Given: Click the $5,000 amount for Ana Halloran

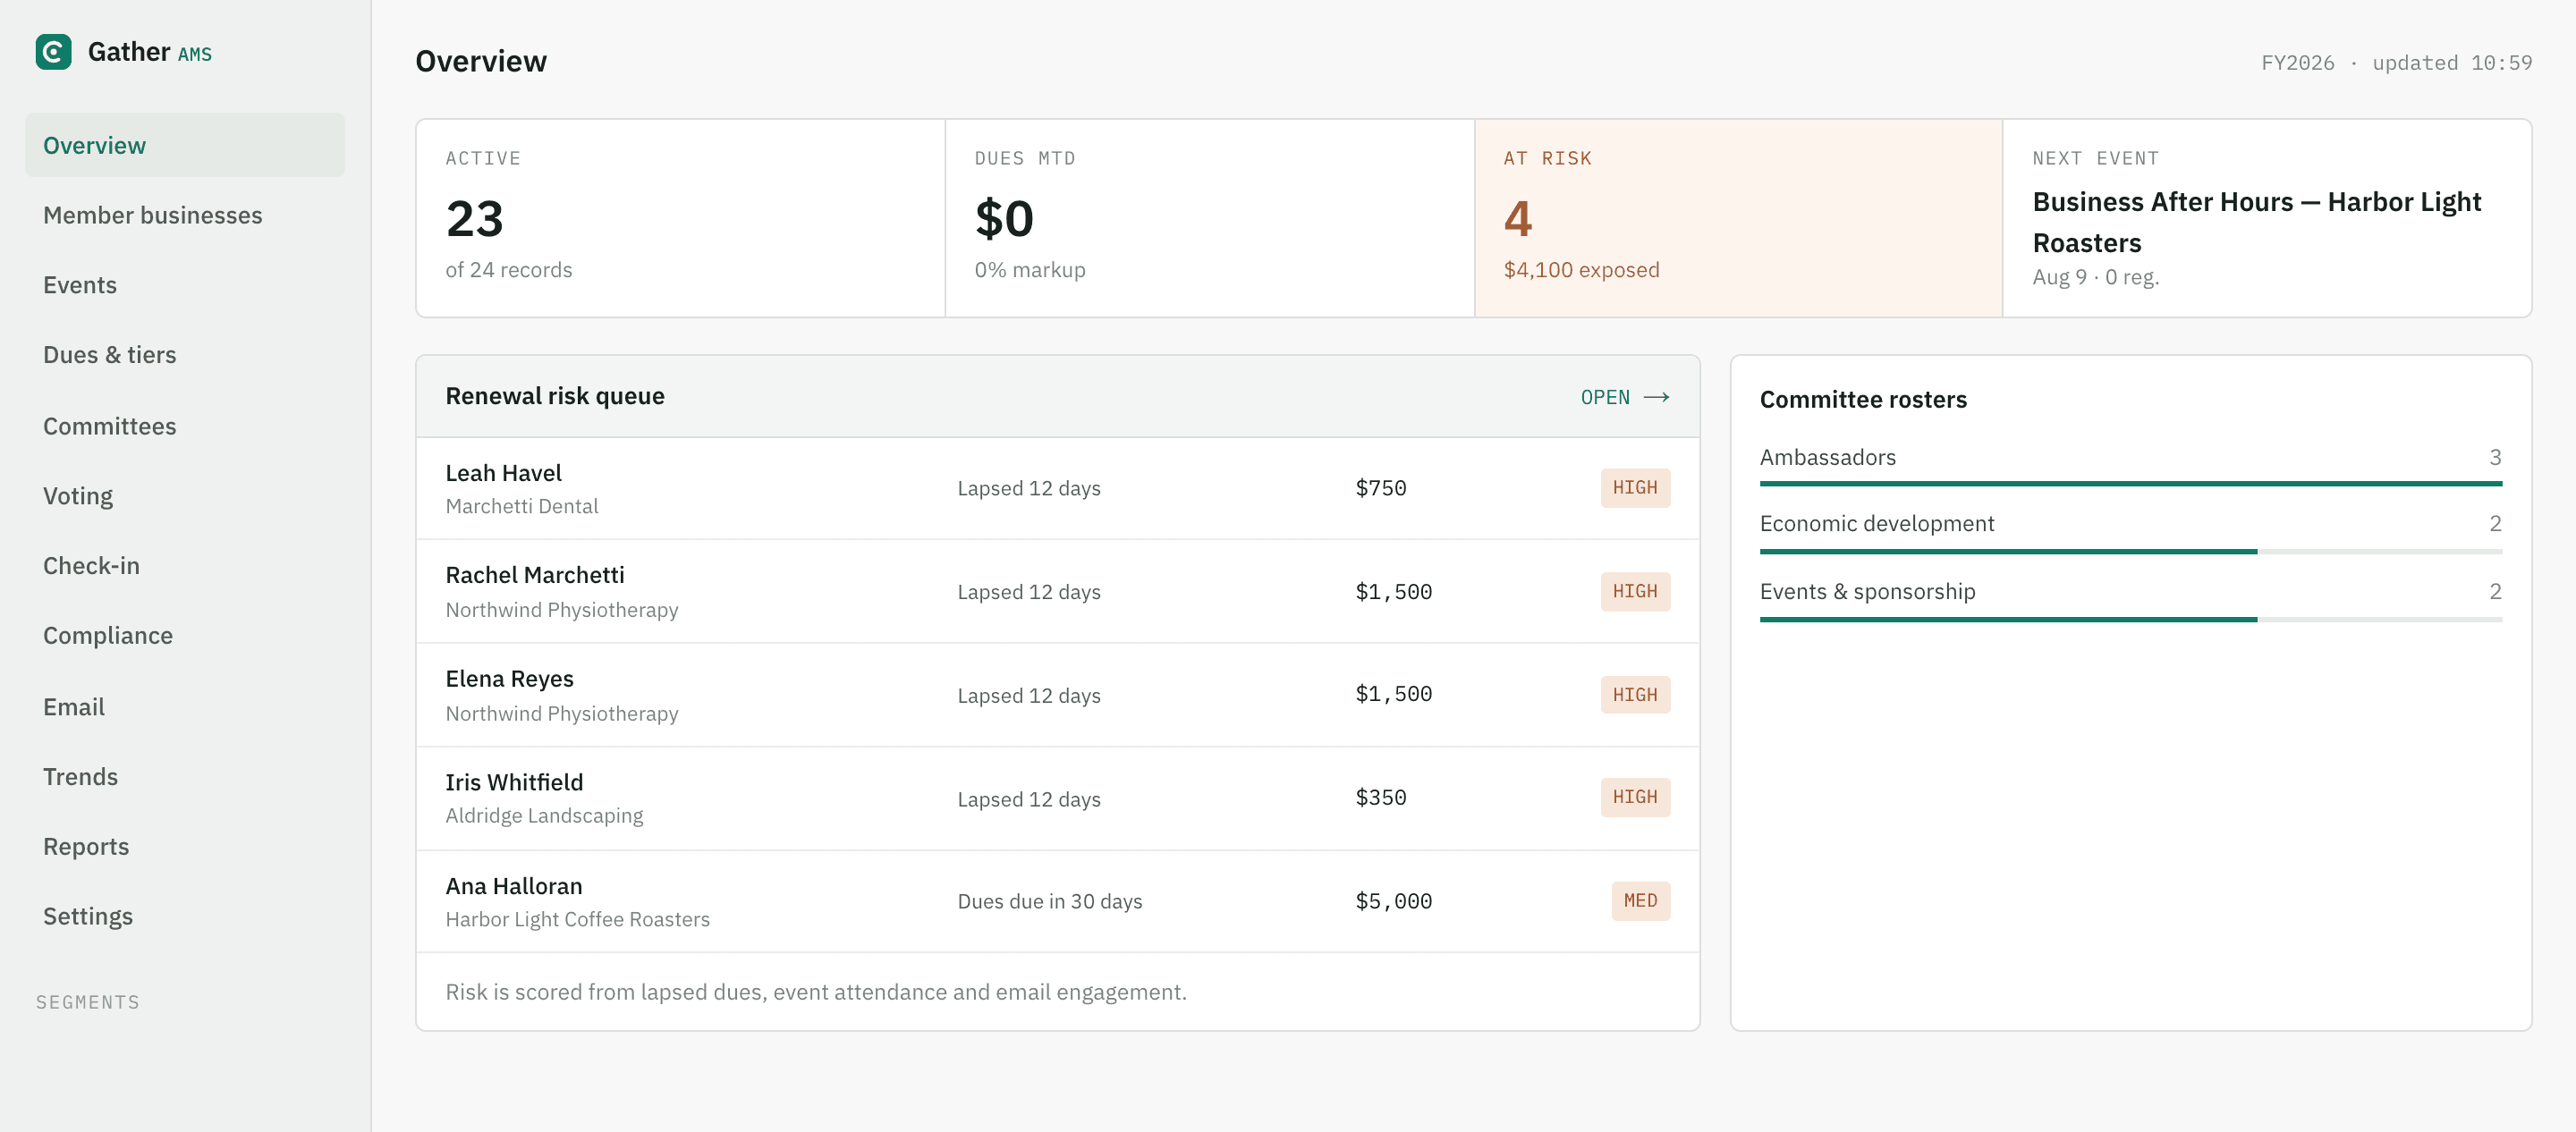Looking at the screenshot, I should 1393,901.
